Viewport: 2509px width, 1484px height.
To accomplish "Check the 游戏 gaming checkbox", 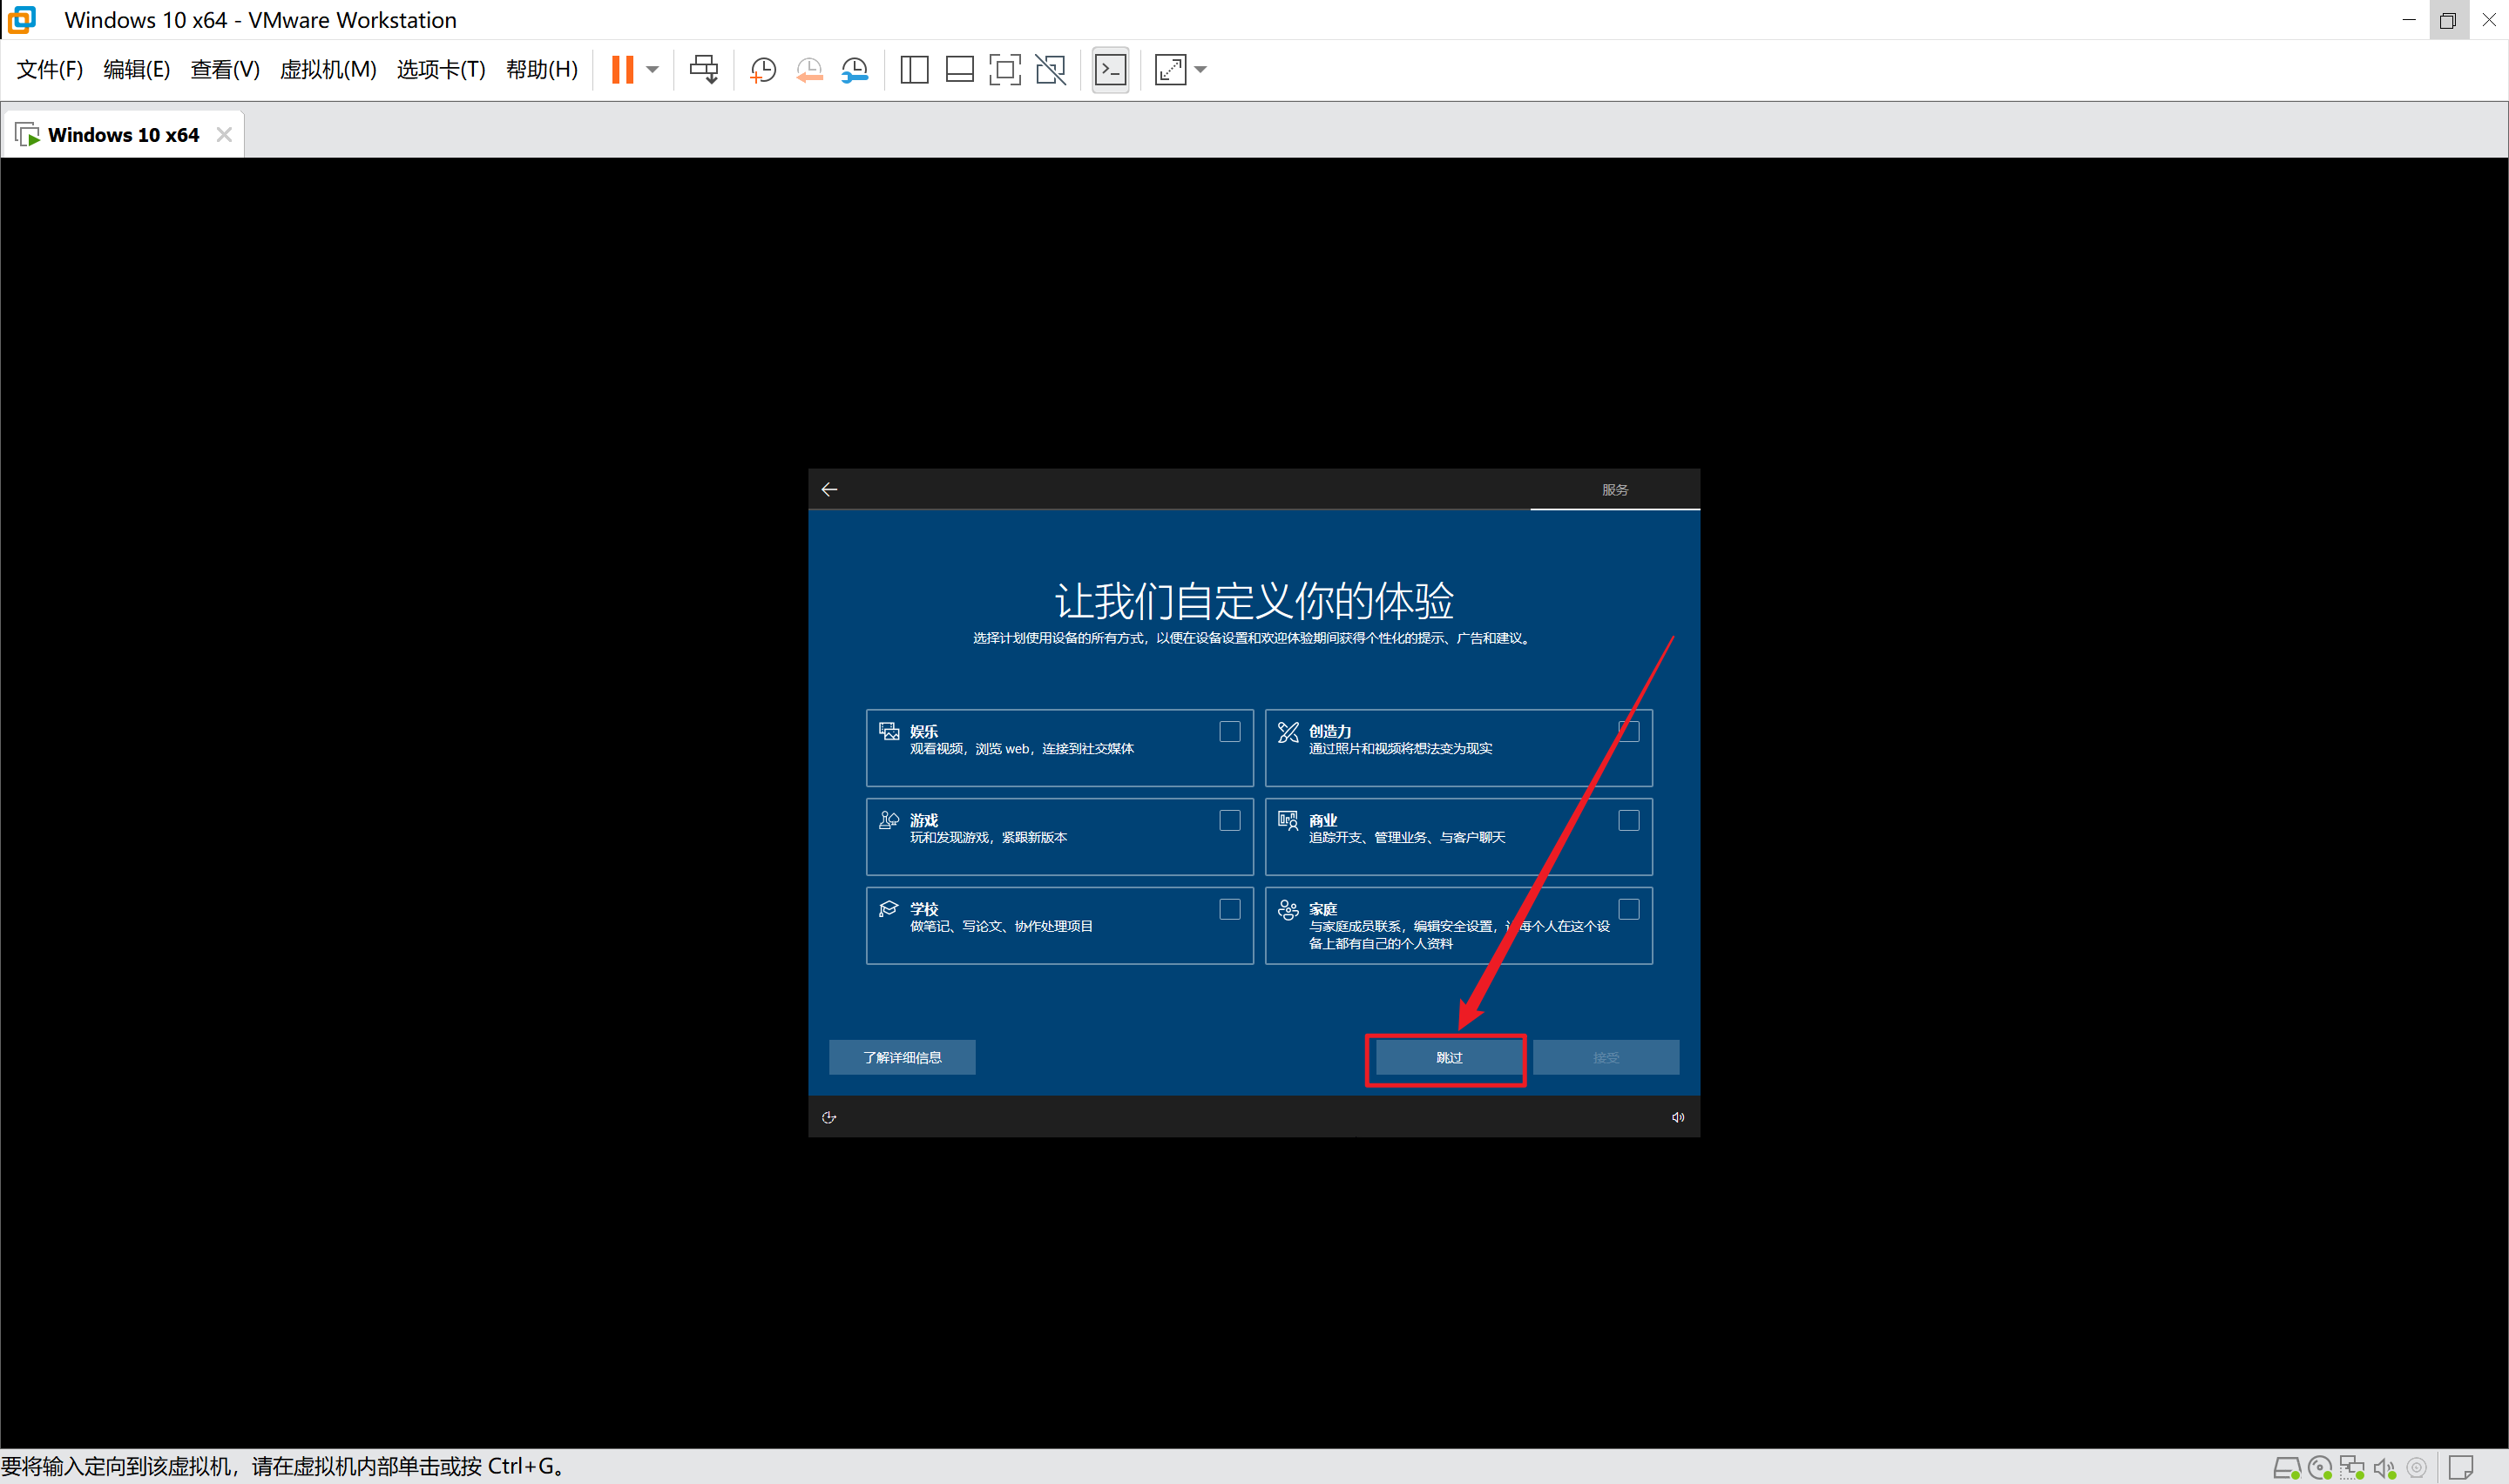I will 1229,821.
